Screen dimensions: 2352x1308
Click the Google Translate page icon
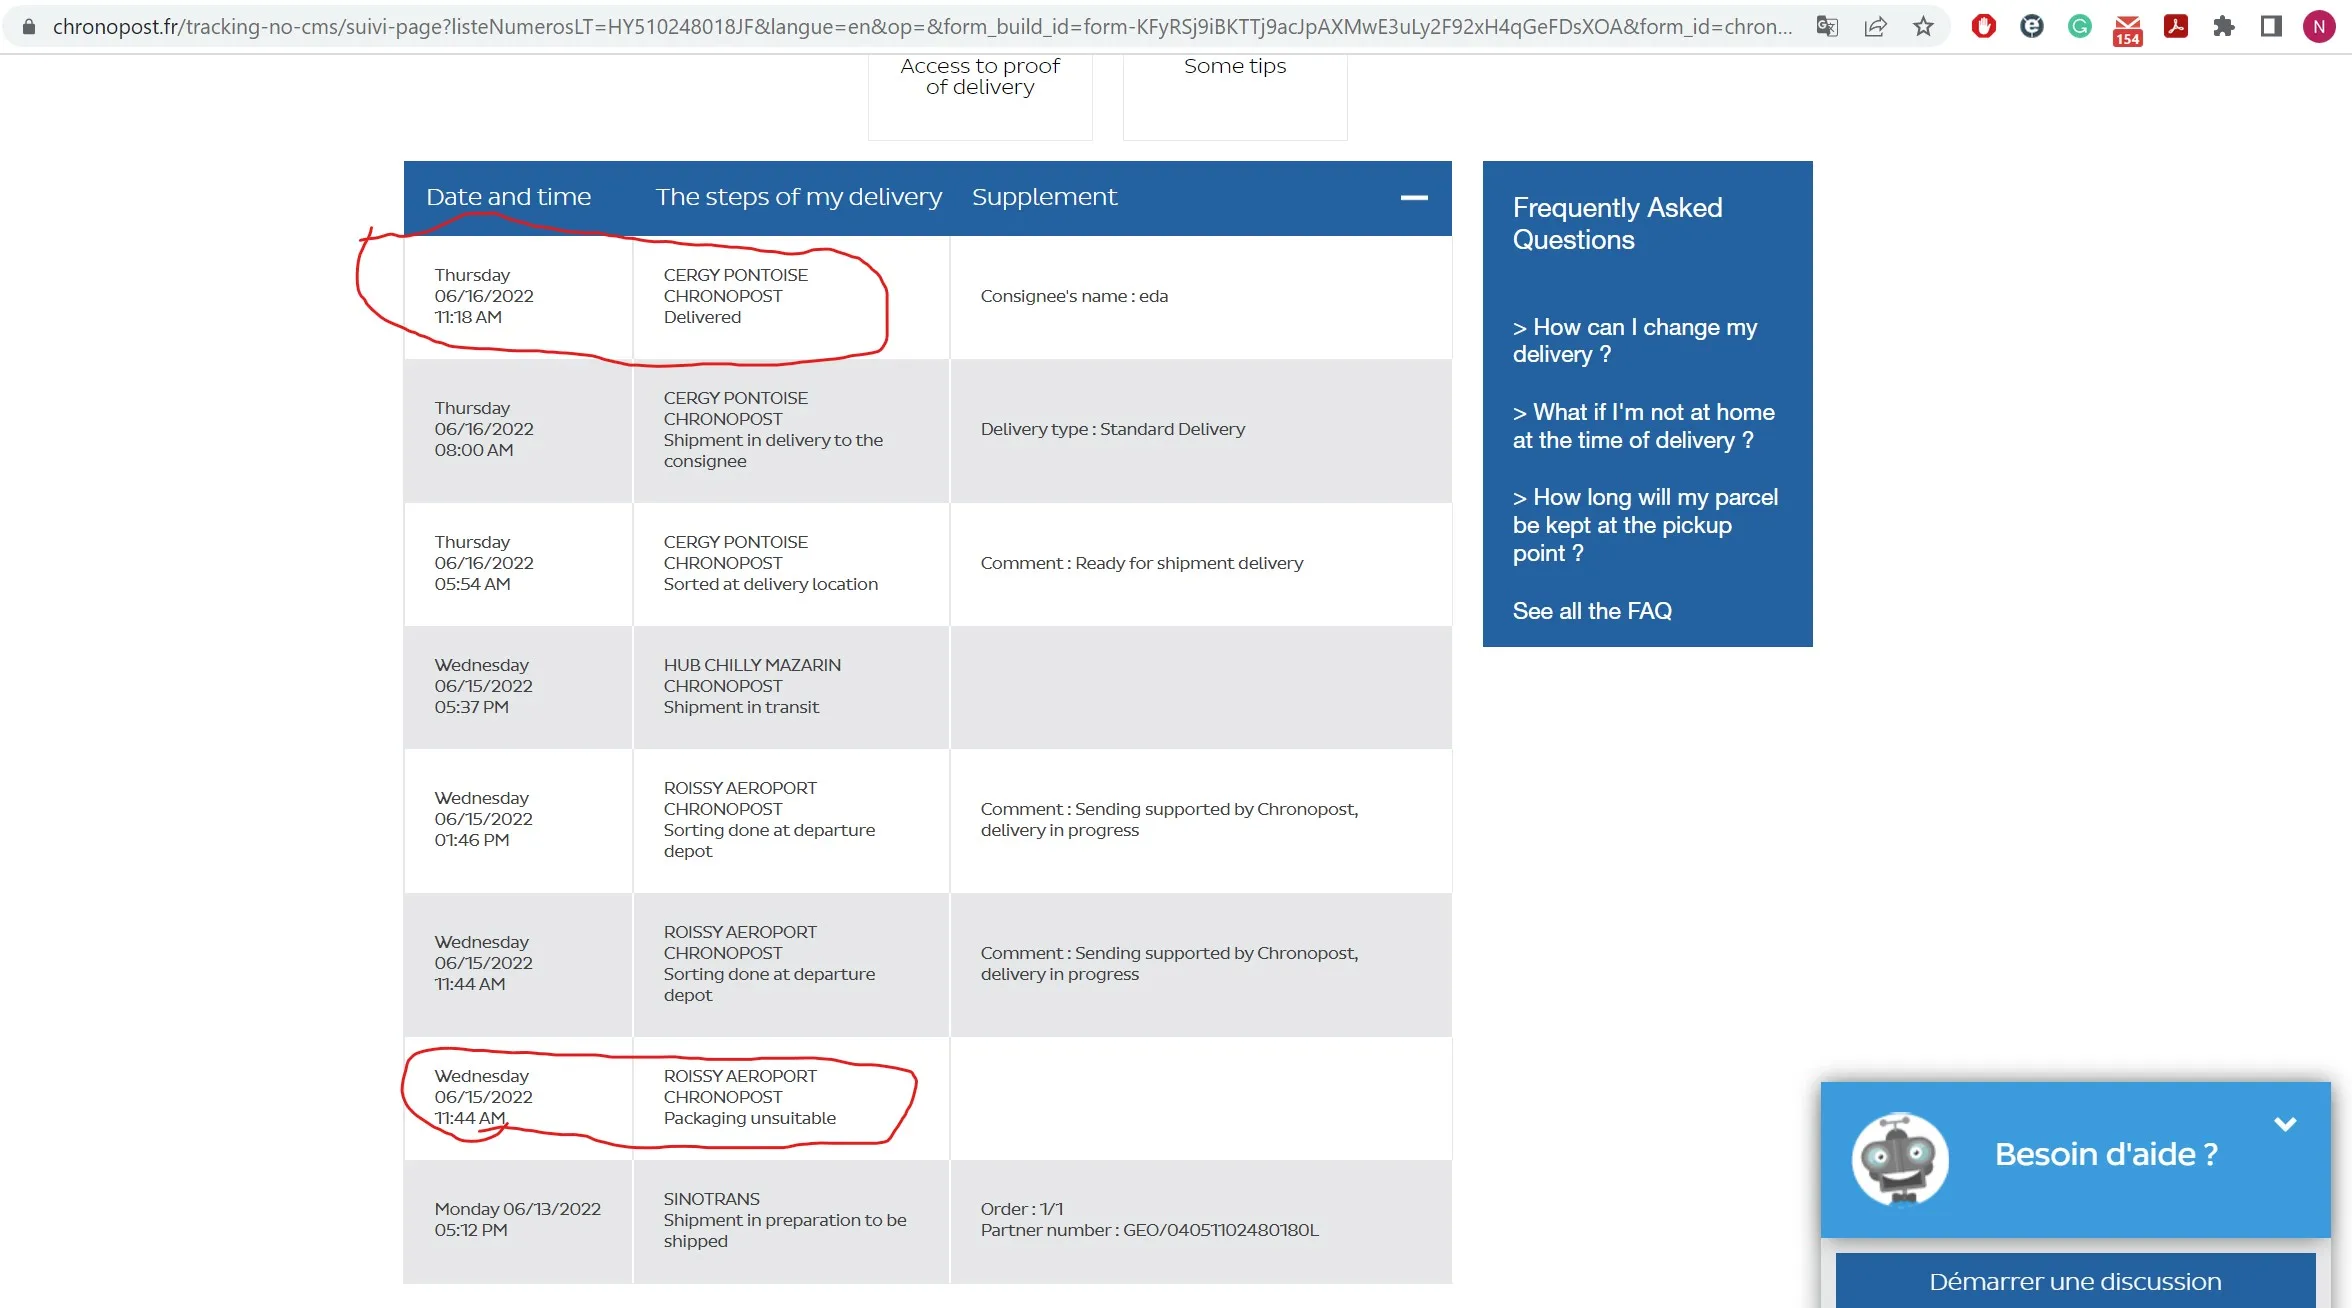(1827, 27)
